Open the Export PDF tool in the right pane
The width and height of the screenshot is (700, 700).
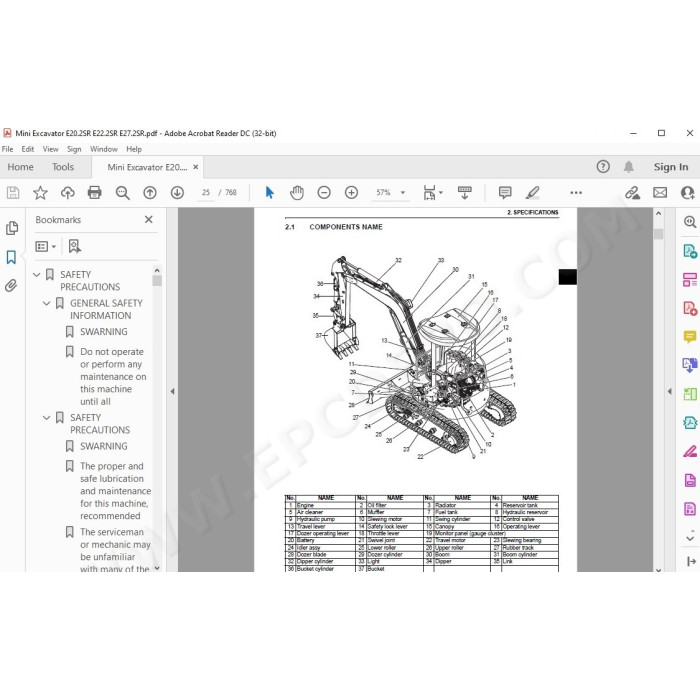coord(690,251)
